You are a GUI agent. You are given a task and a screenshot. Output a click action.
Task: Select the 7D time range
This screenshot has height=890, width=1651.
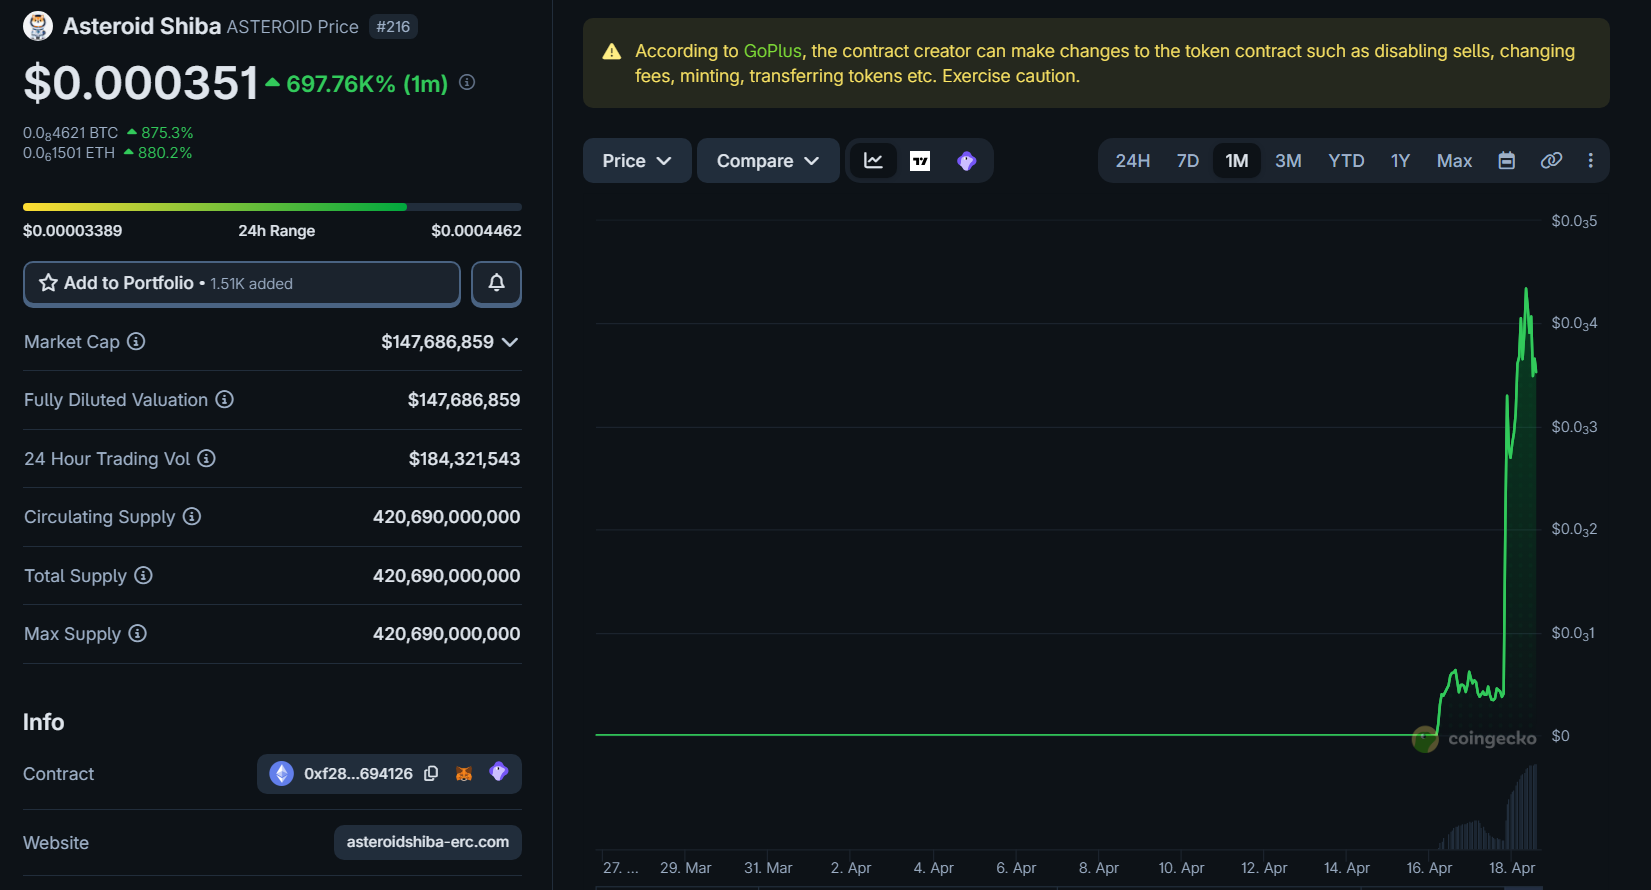[x=1188, y=161]
